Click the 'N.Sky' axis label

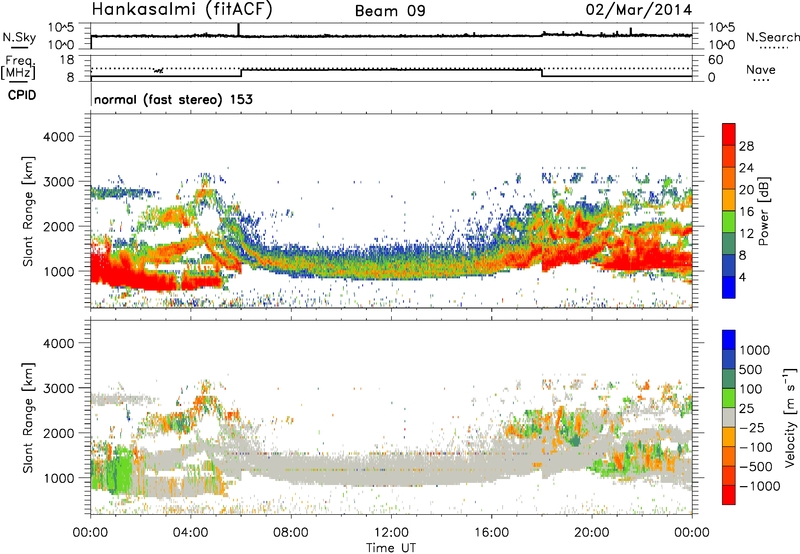19,37
